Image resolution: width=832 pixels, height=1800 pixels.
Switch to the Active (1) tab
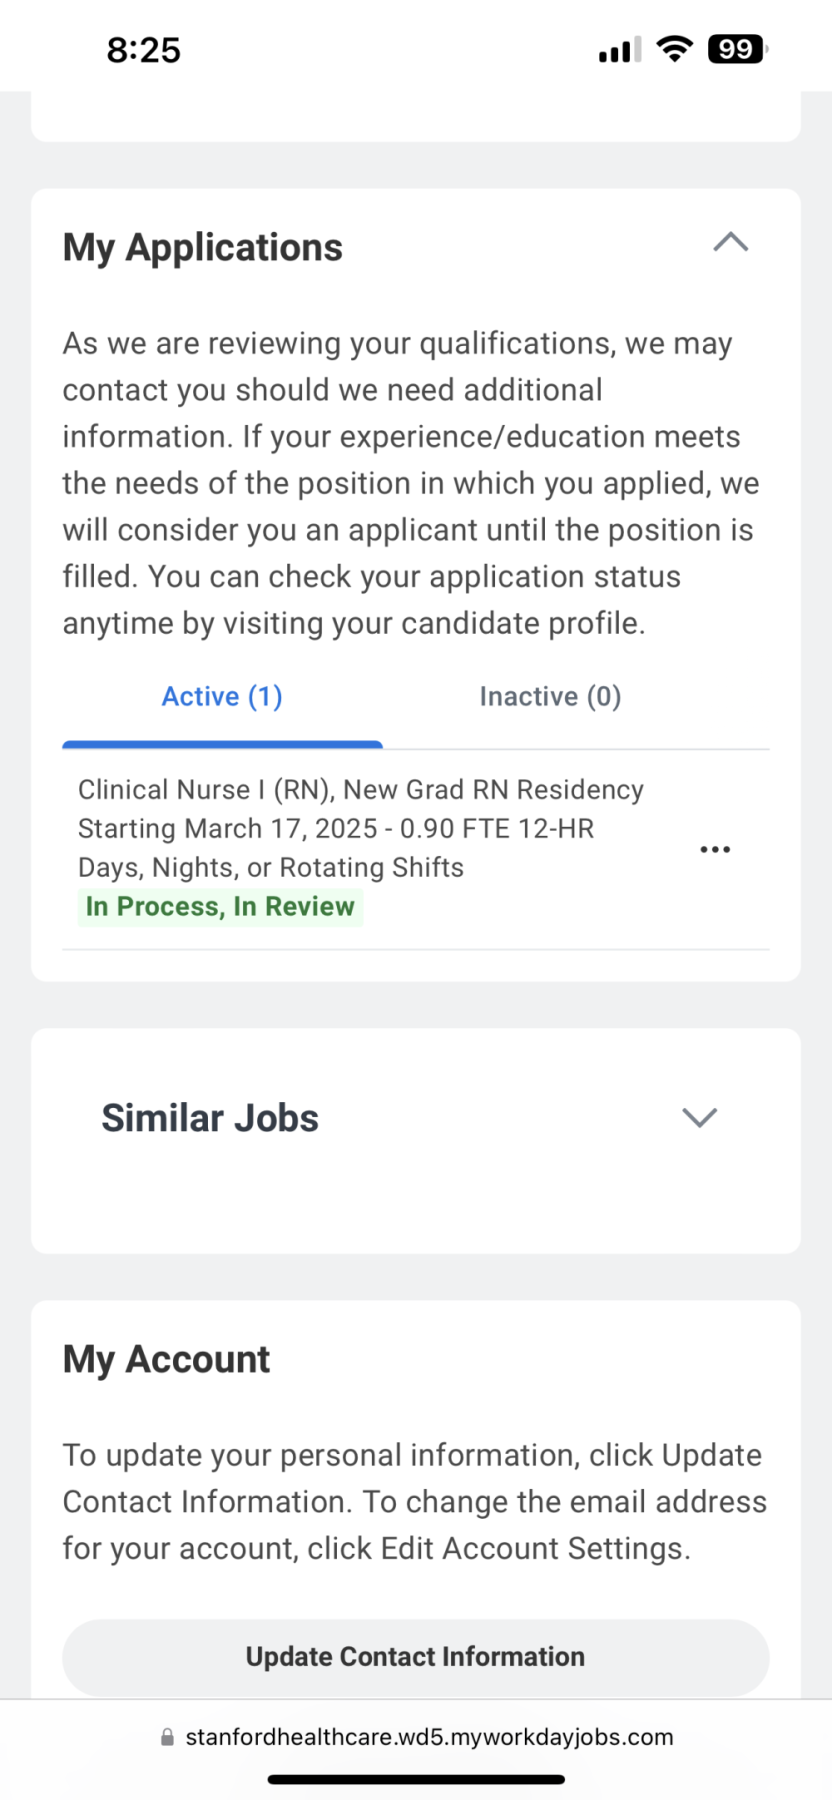click(222, 697)
